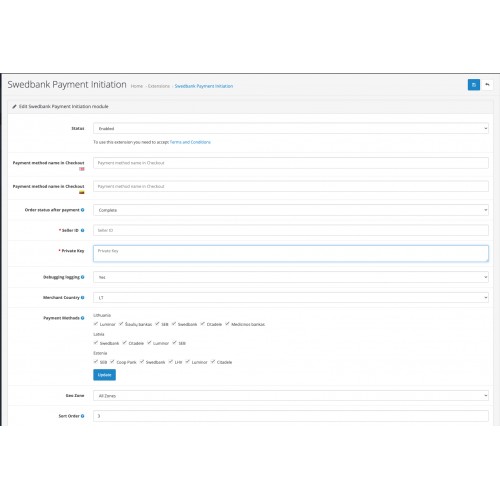Open the Status dropdown showing Enabled
The image size is (500, 500).
pyautogui.click(x=291, y=128)
